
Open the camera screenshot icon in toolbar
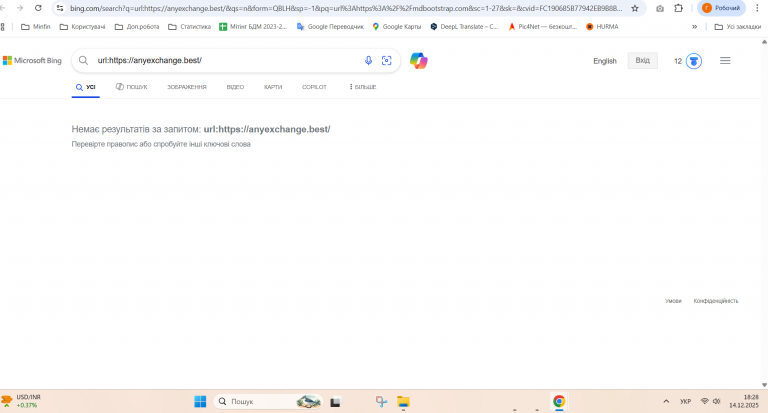pyautogui.click(x=660, y=8)
